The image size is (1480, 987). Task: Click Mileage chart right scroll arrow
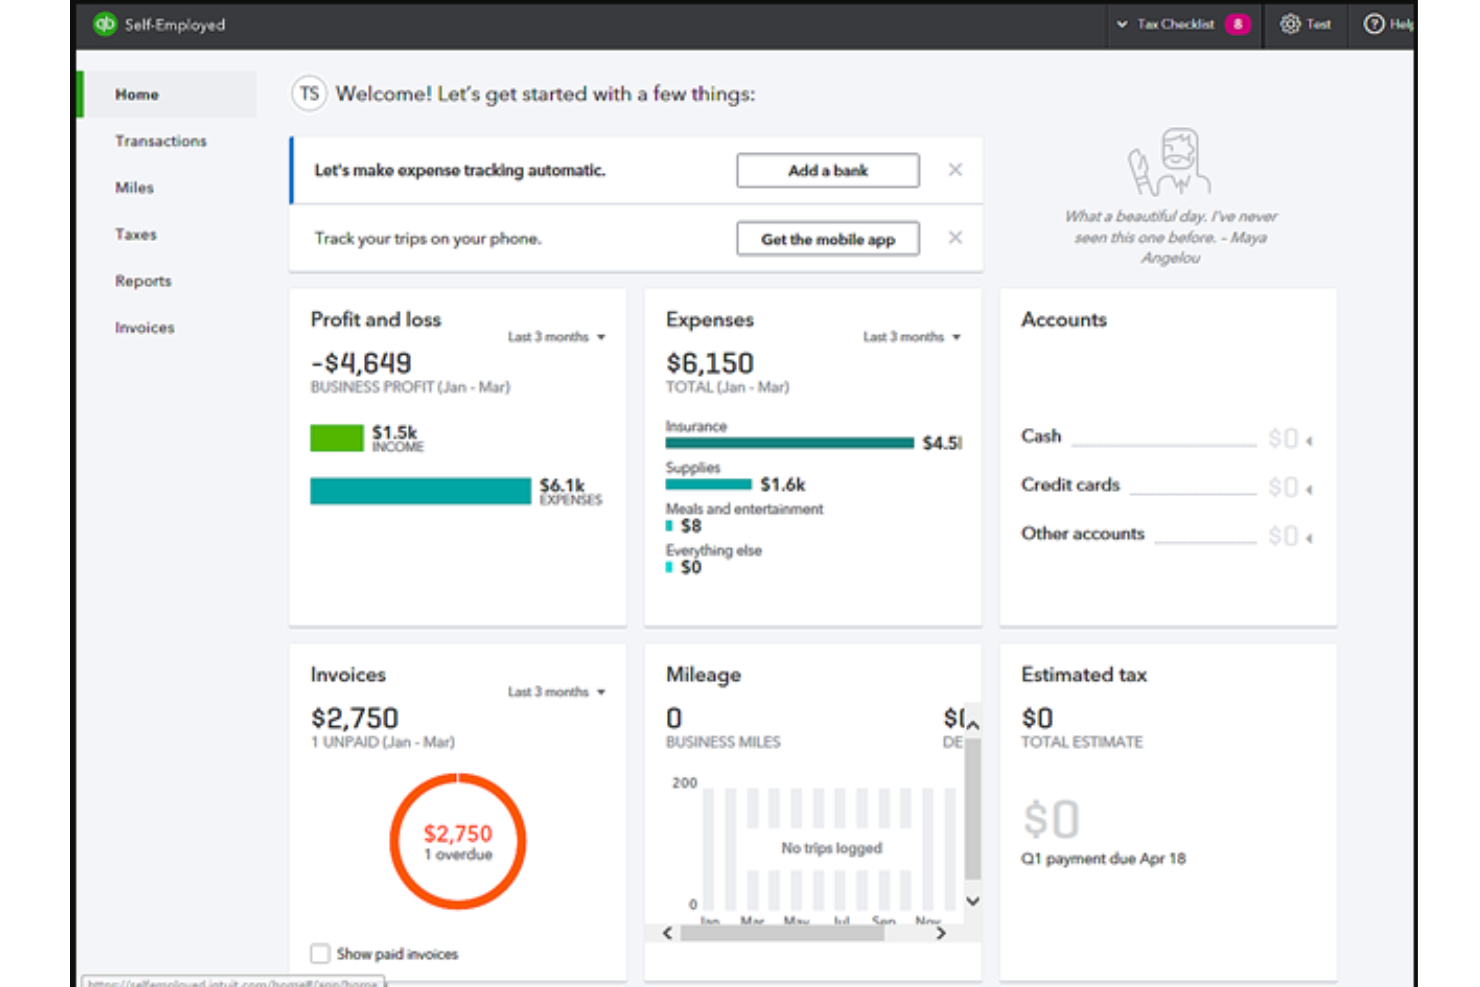(x=940, y=933)
